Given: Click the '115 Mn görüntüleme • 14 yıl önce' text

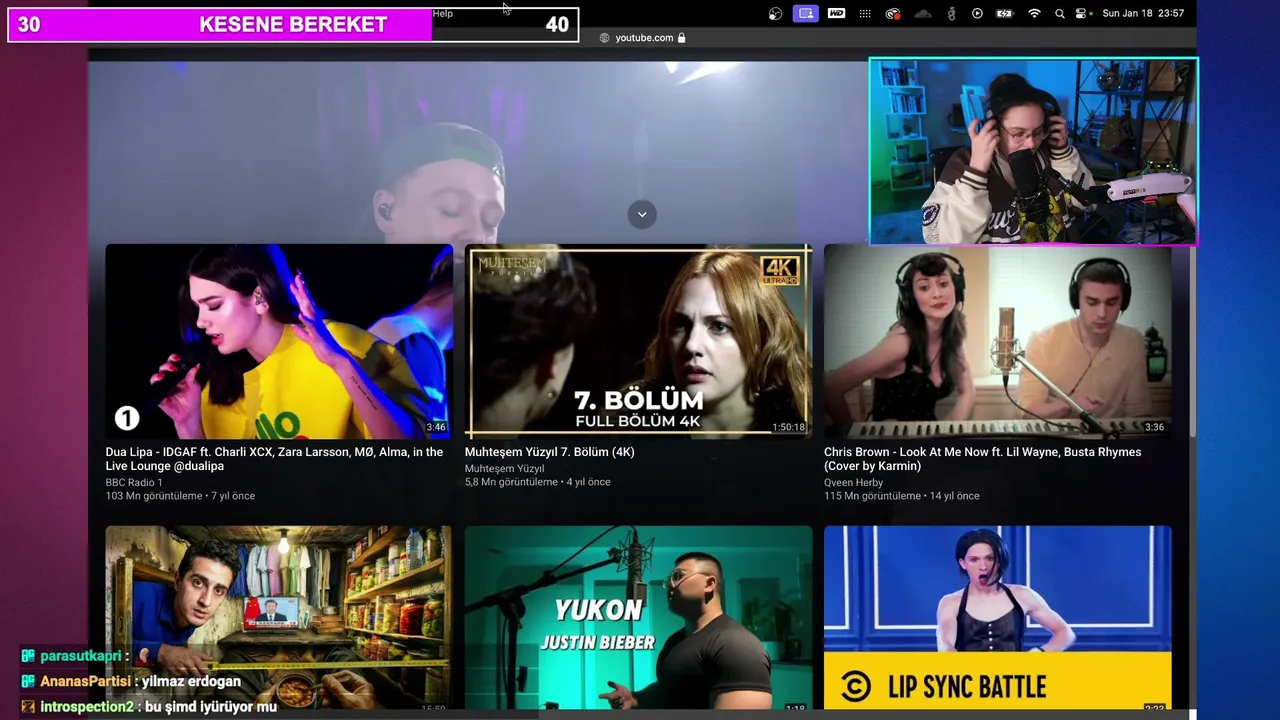Looking at the screenshot, I should (902, 496).
